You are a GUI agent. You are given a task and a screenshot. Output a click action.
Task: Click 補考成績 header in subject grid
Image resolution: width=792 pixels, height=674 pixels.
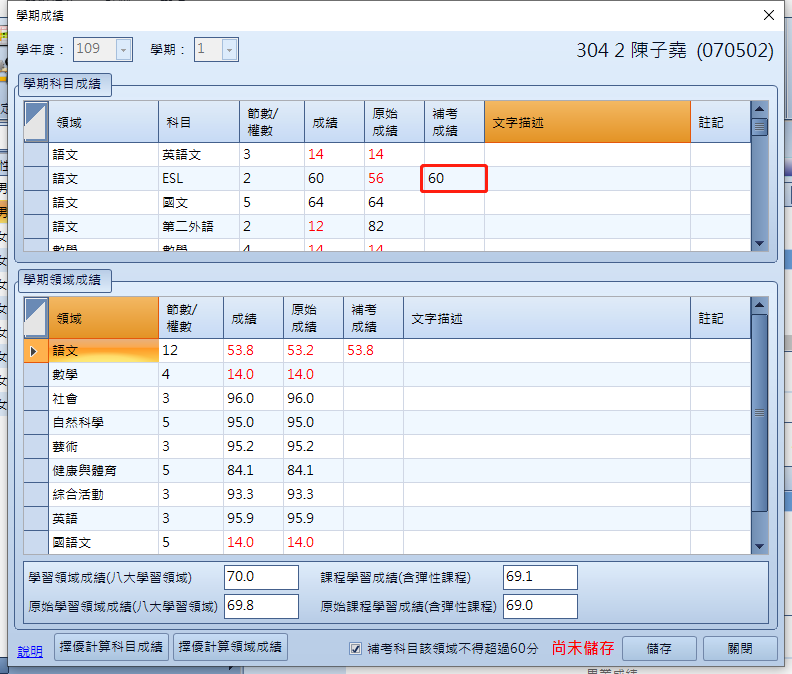click(454, 122)
